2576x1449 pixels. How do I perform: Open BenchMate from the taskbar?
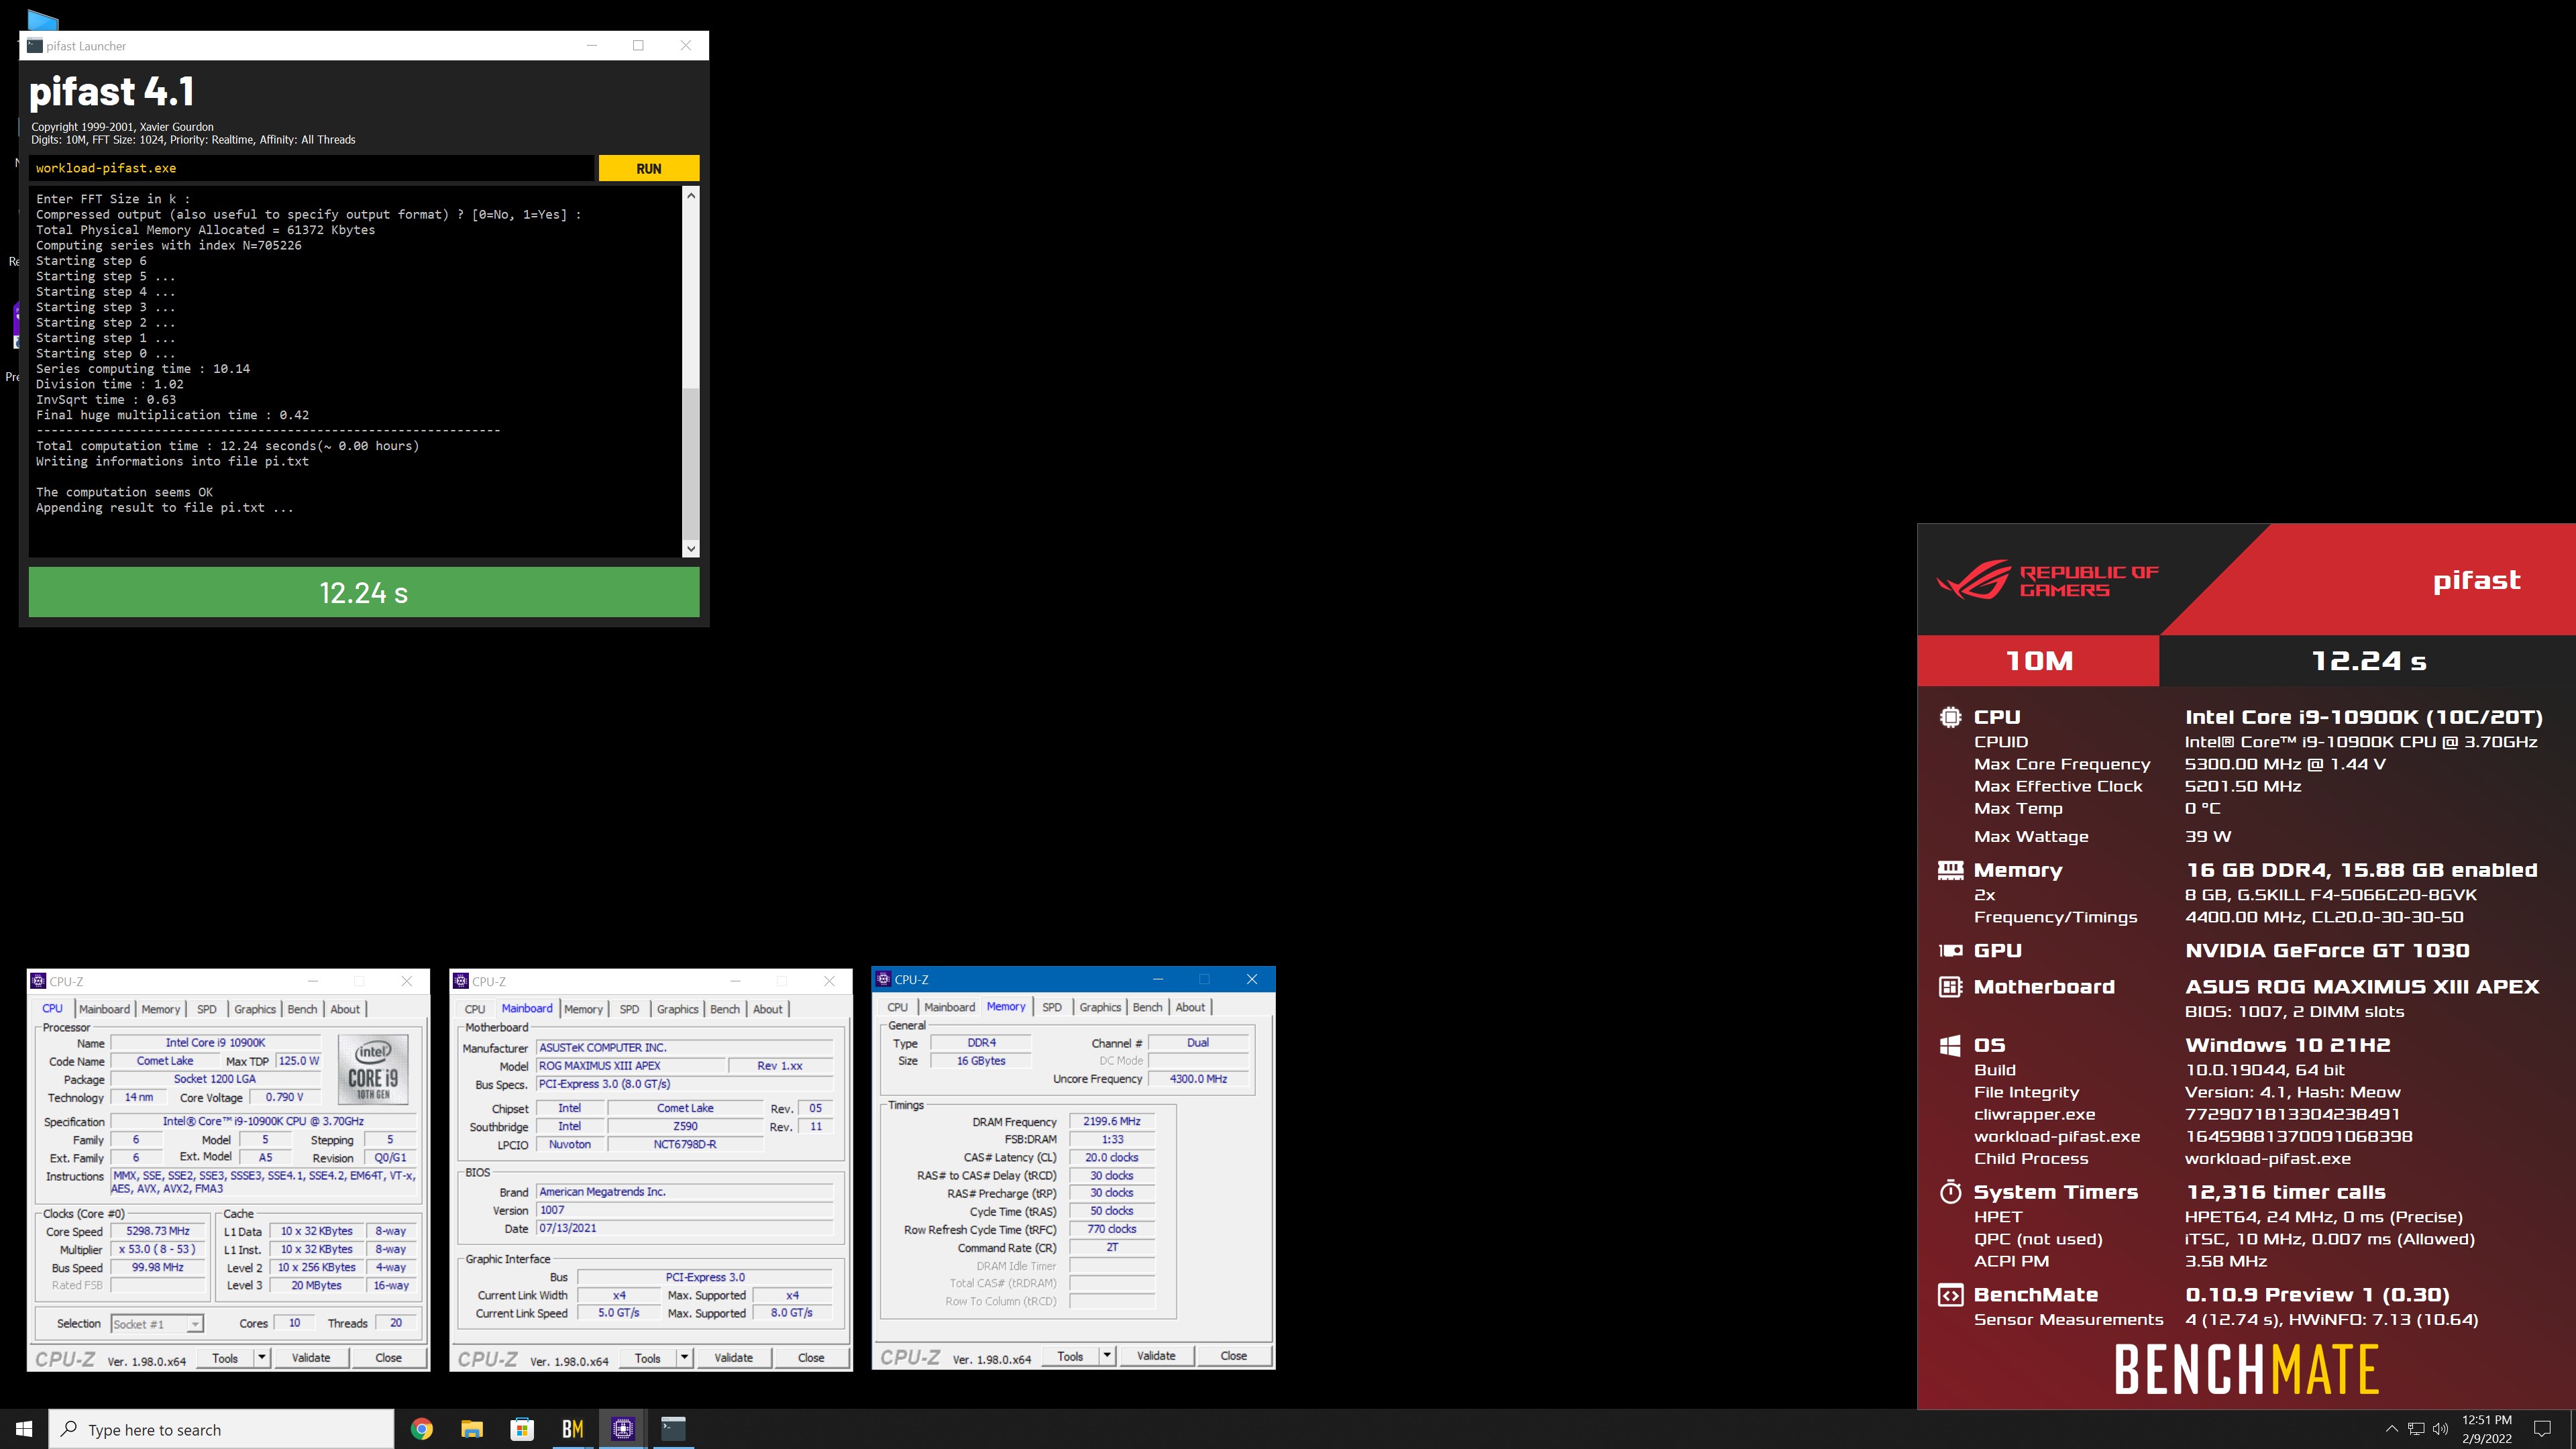(x=572, y=1429)
